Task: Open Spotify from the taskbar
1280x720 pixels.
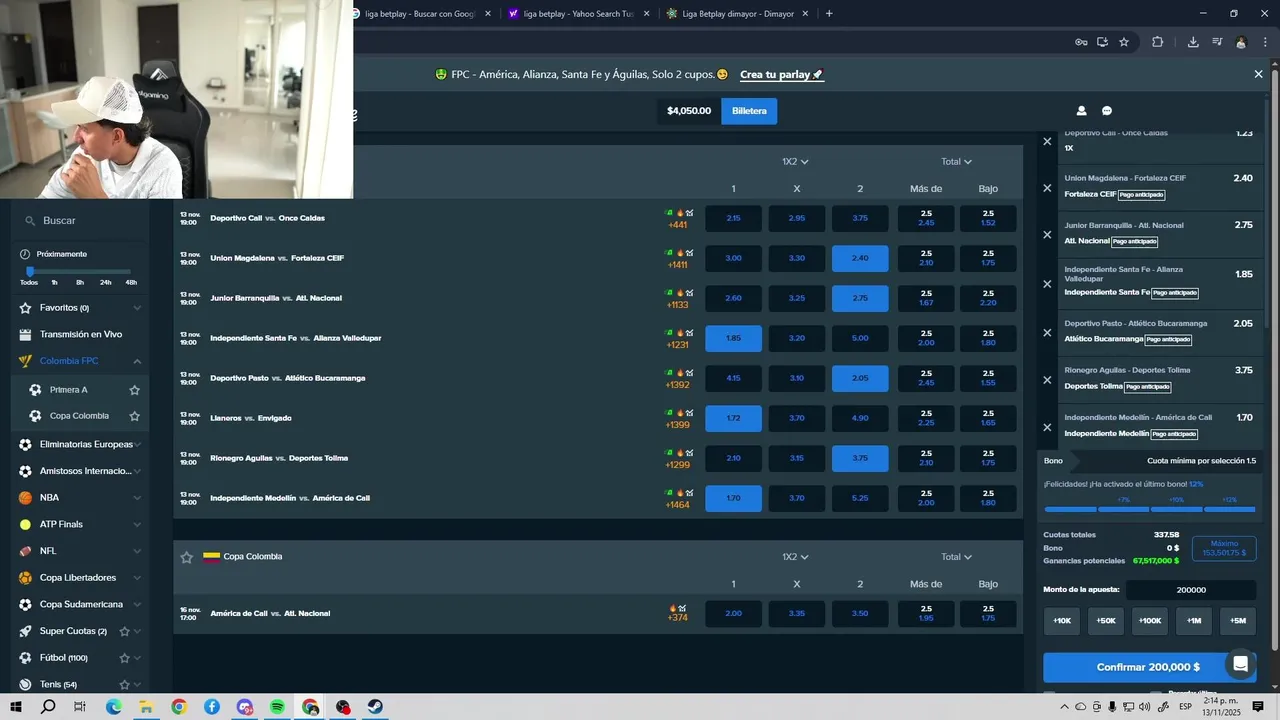Action: (277, 707)
